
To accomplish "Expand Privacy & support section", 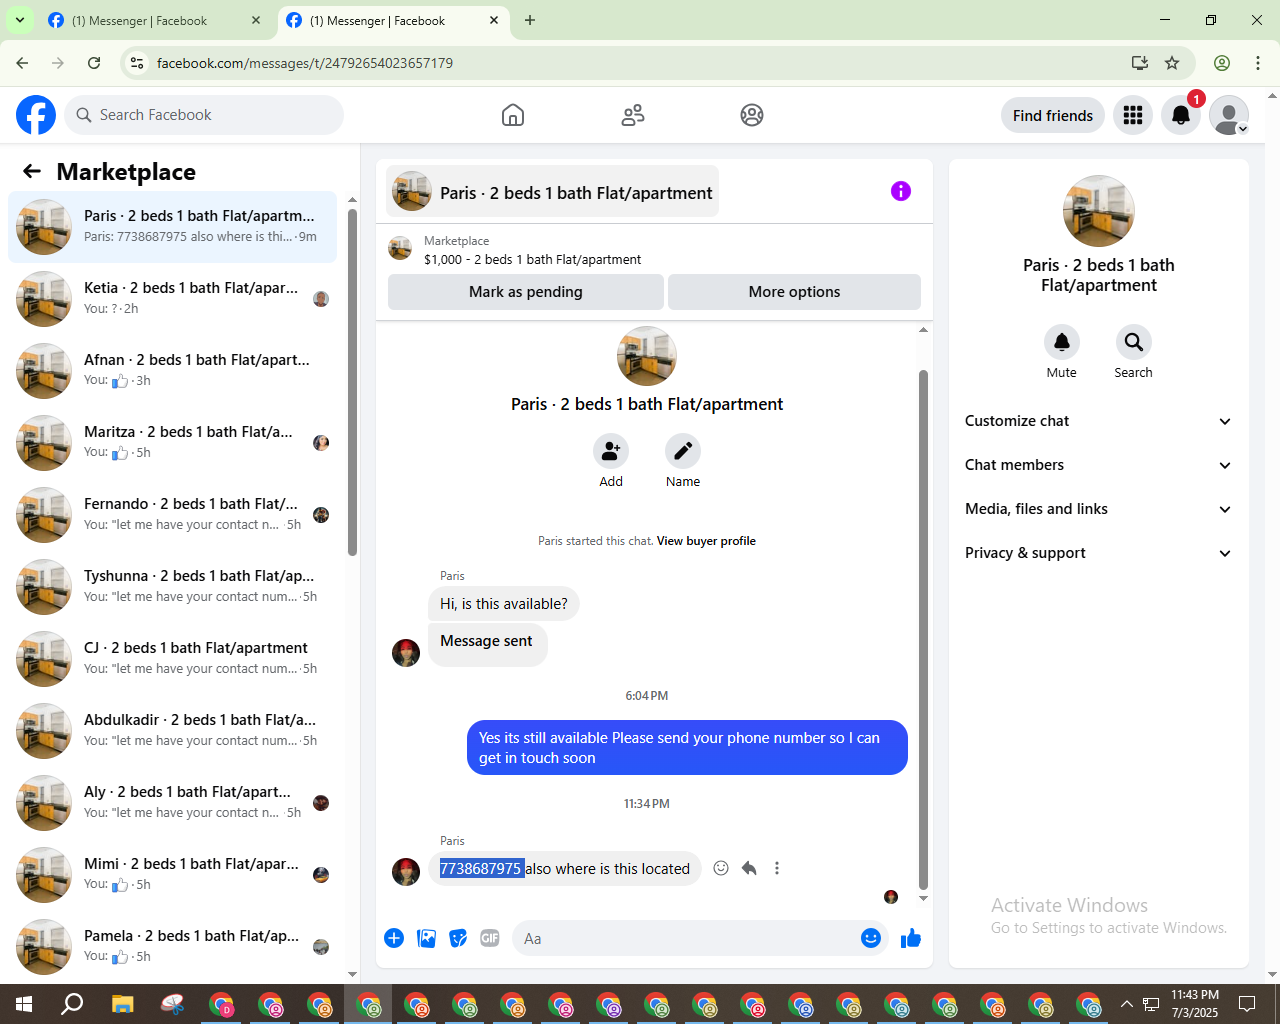I will coord(1098,553).
